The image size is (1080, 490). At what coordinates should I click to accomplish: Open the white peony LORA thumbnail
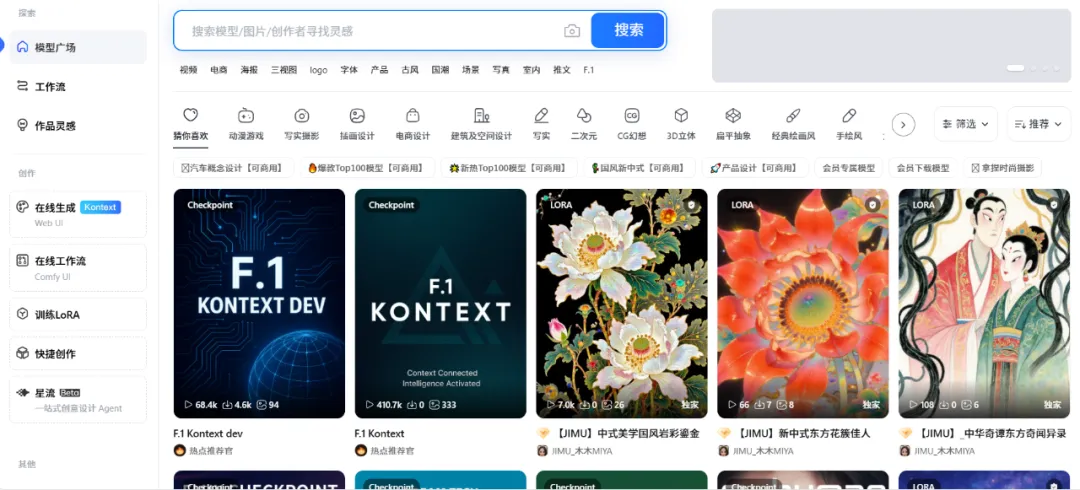[621, 303]
